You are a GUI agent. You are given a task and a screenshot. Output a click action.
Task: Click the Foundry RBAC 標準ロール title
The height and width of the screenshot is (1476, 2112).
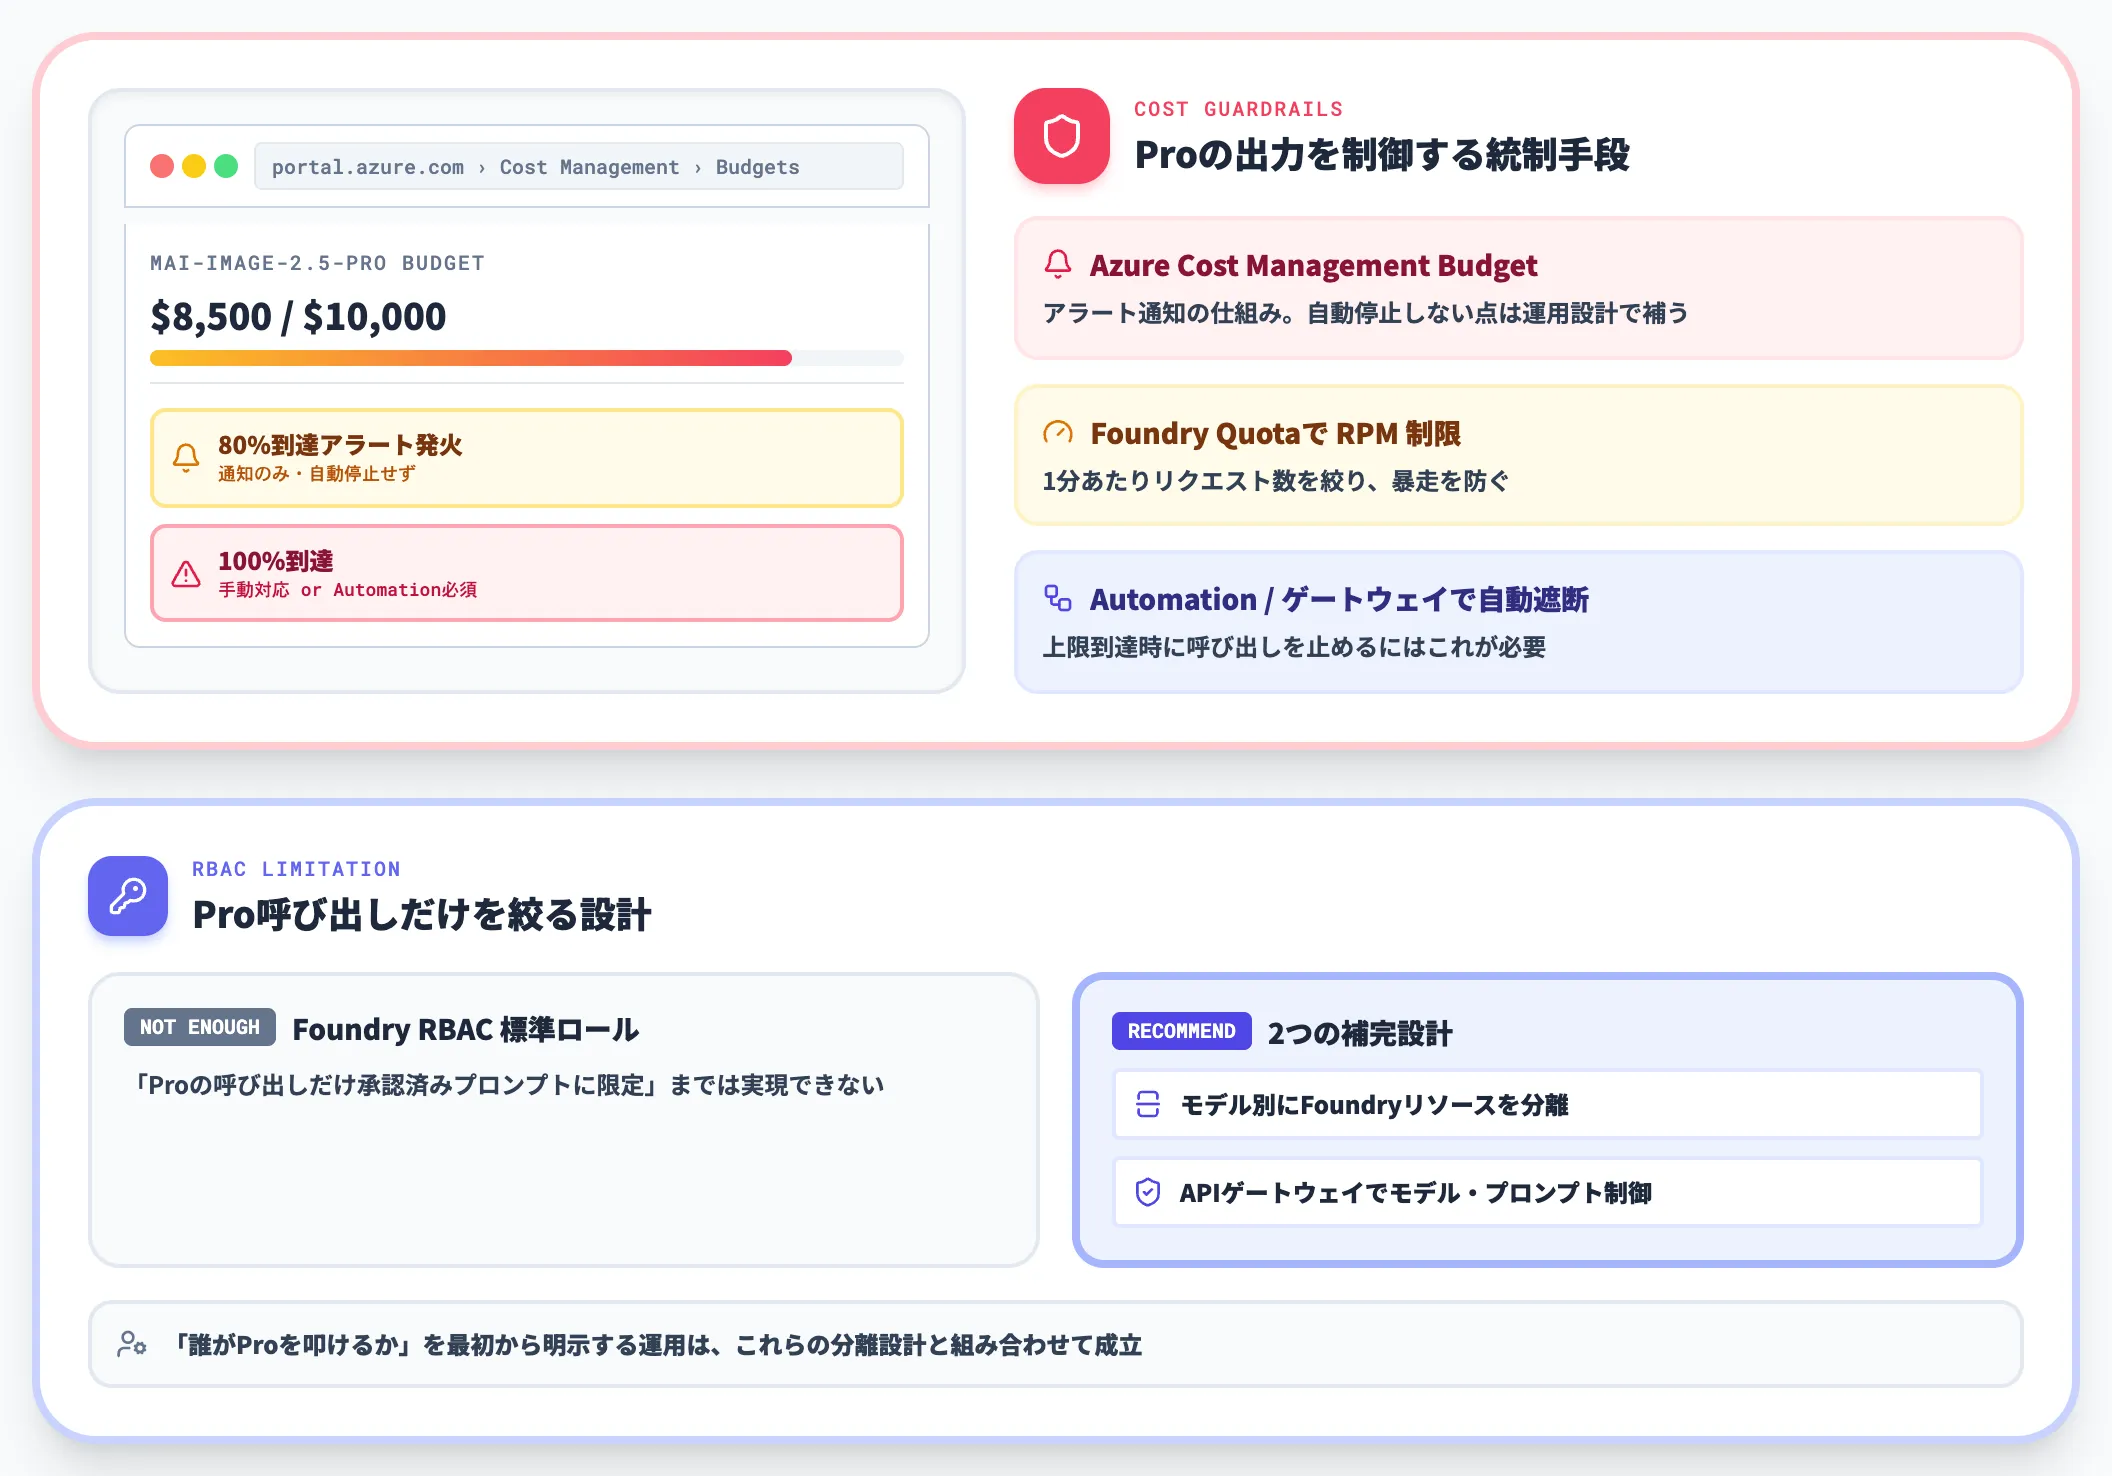(466, 1029)
